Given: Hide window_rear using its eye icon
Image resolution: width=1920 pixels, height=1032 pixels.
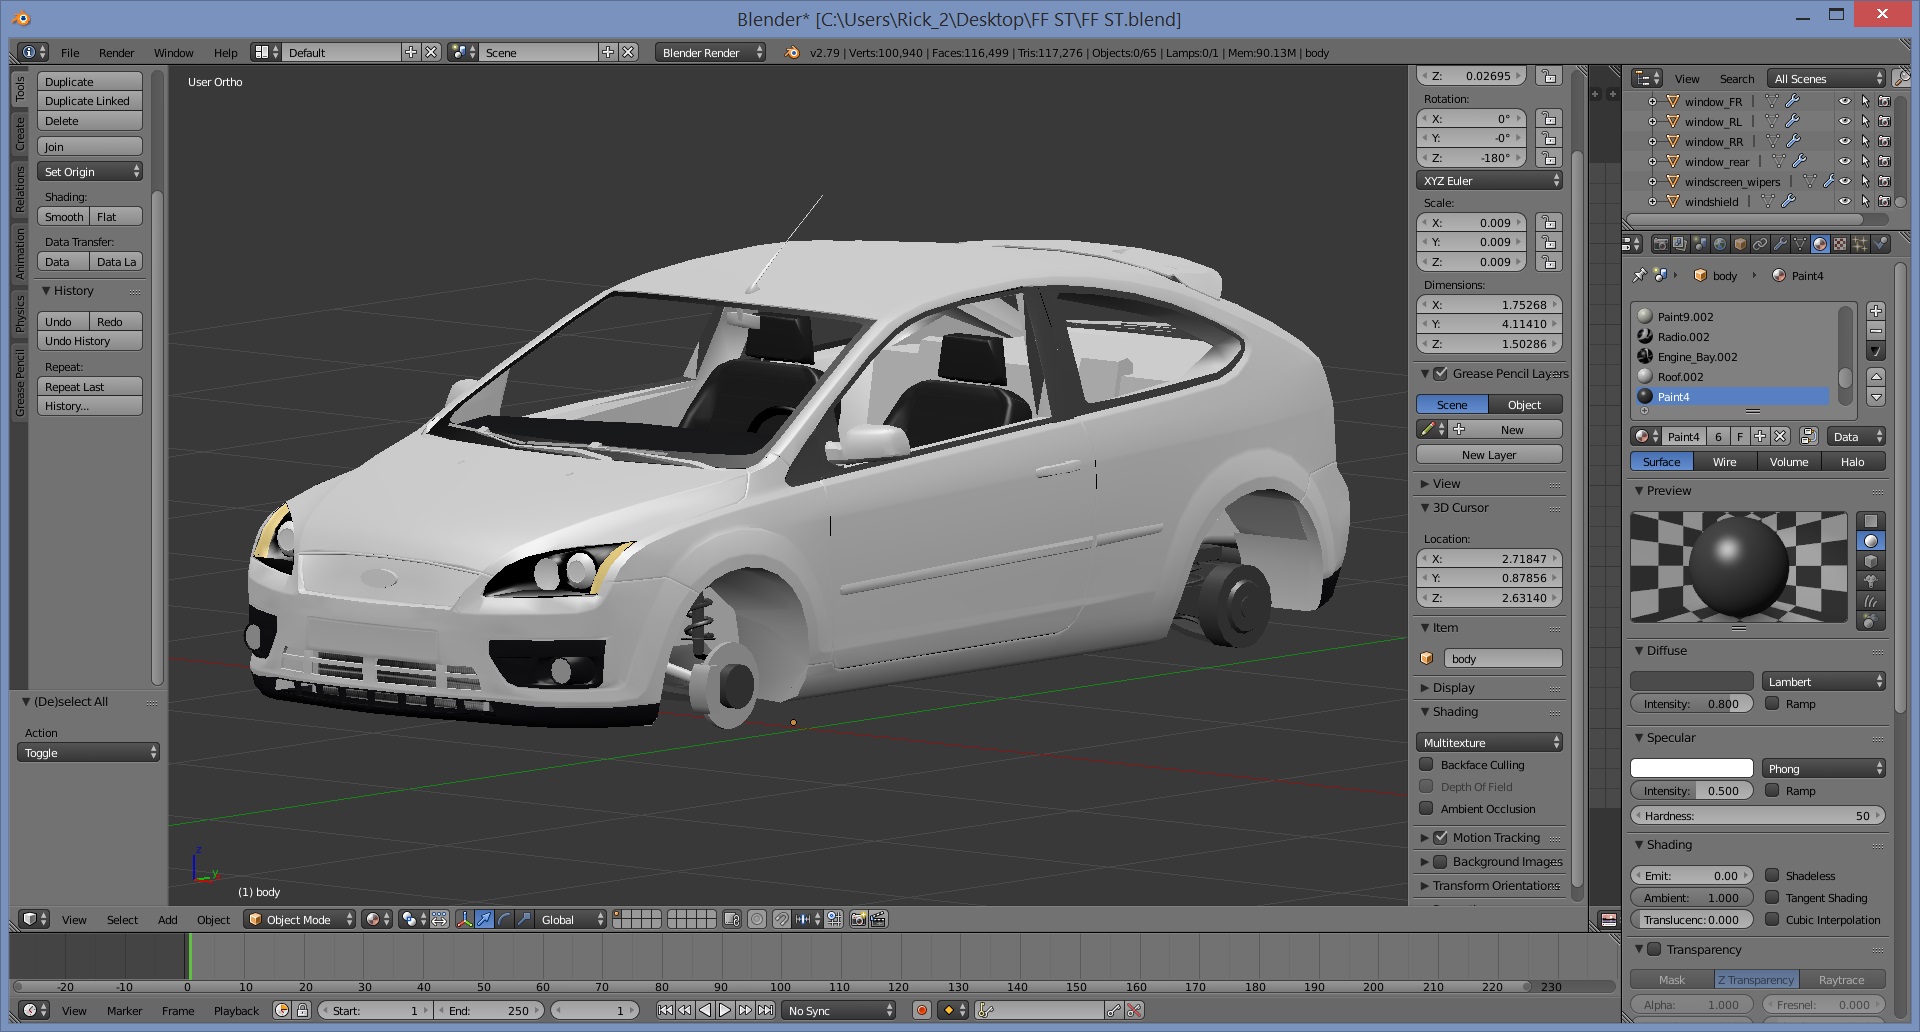Looking at the screenshot, I should (x=1845, y=161).
